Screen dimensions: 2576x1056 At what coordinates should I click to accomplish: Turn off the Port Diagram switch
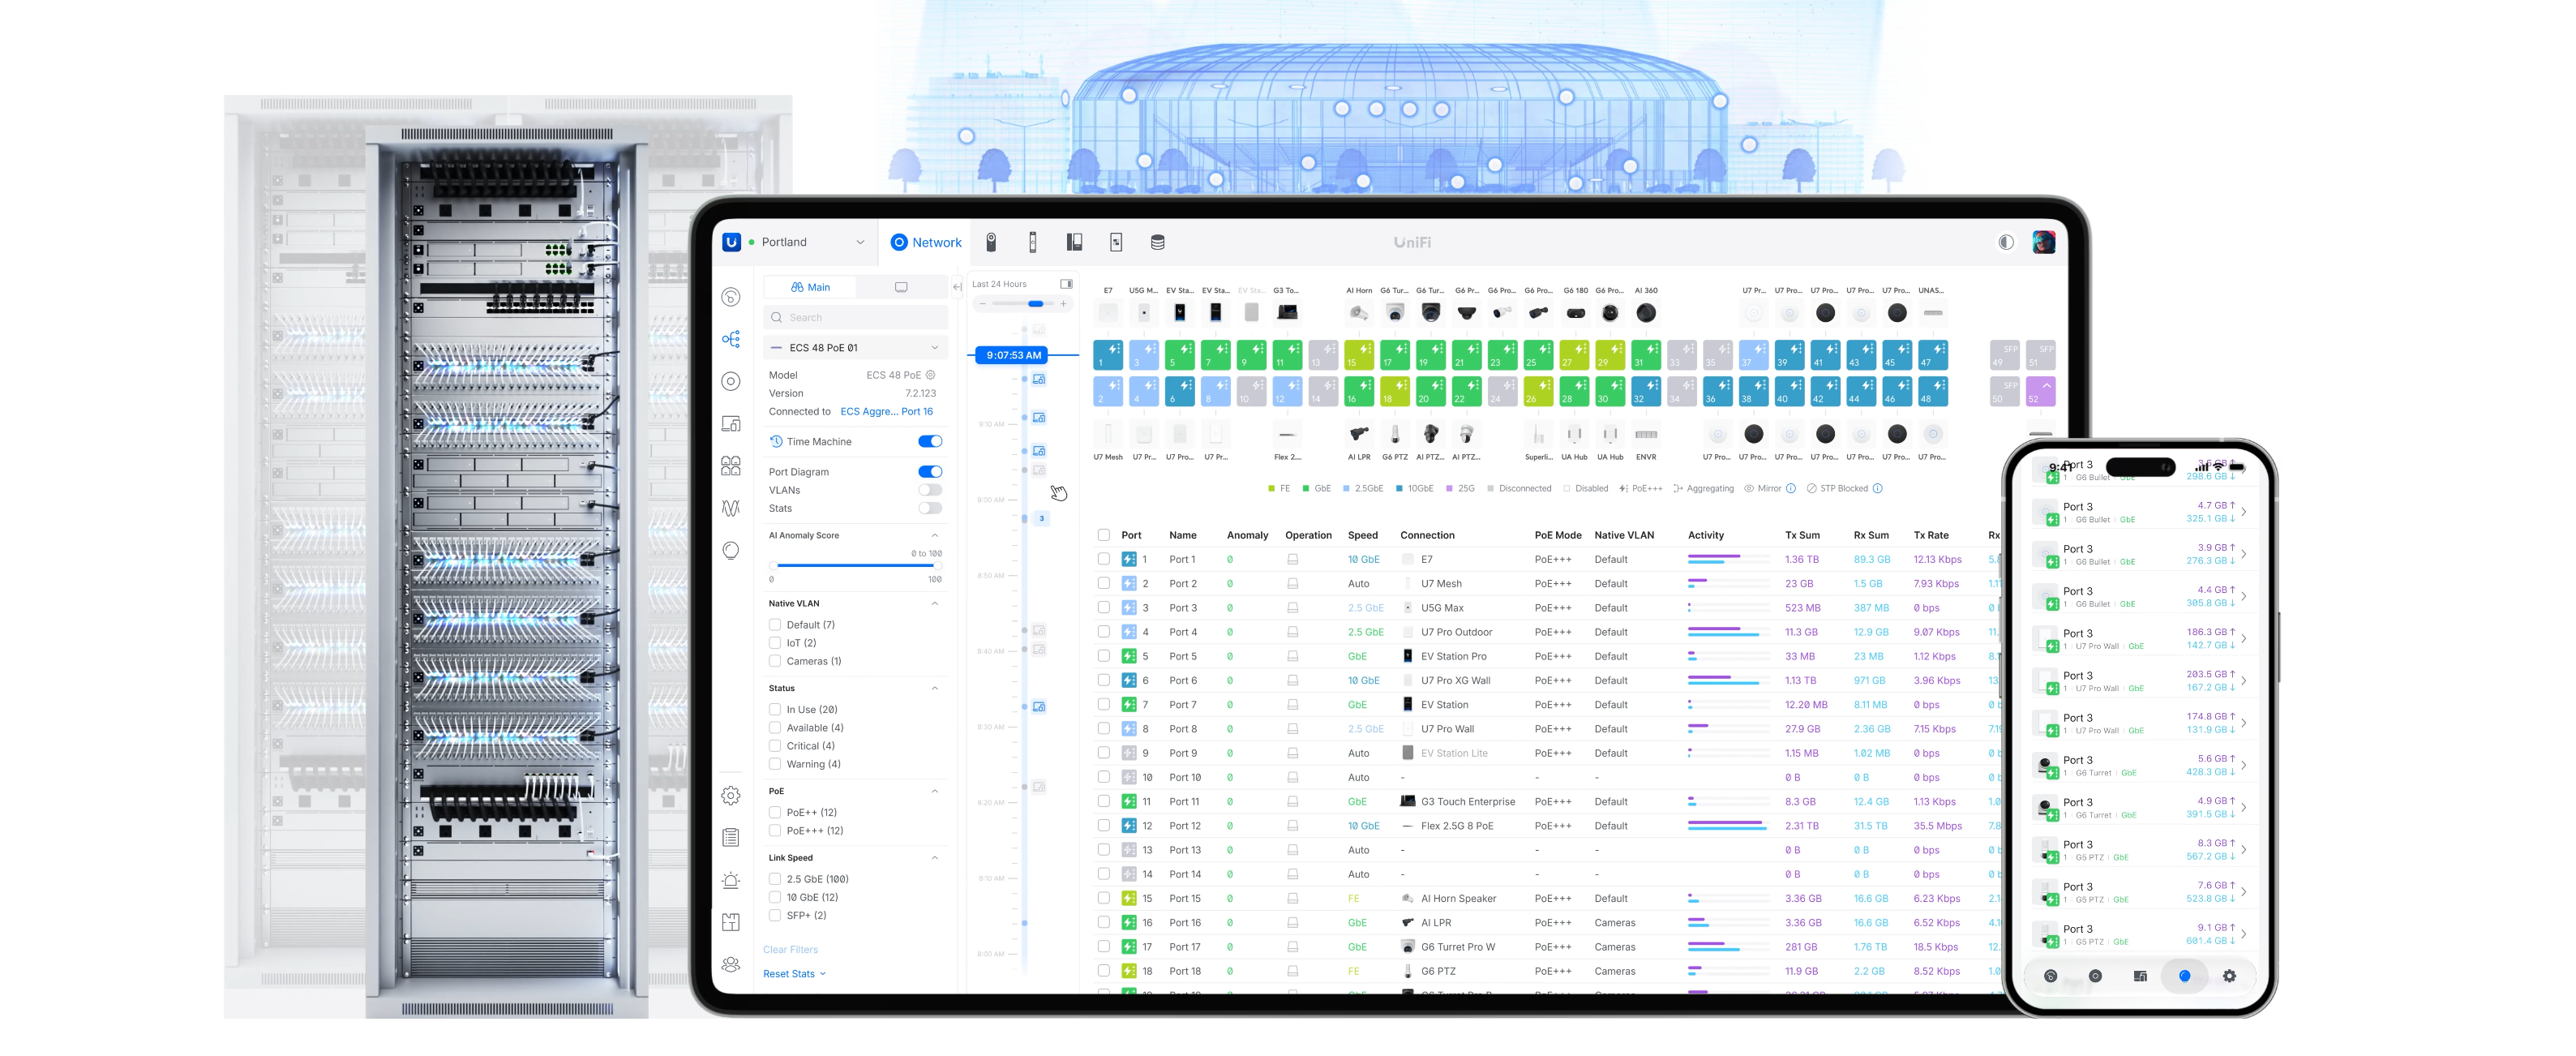[930, 472]
